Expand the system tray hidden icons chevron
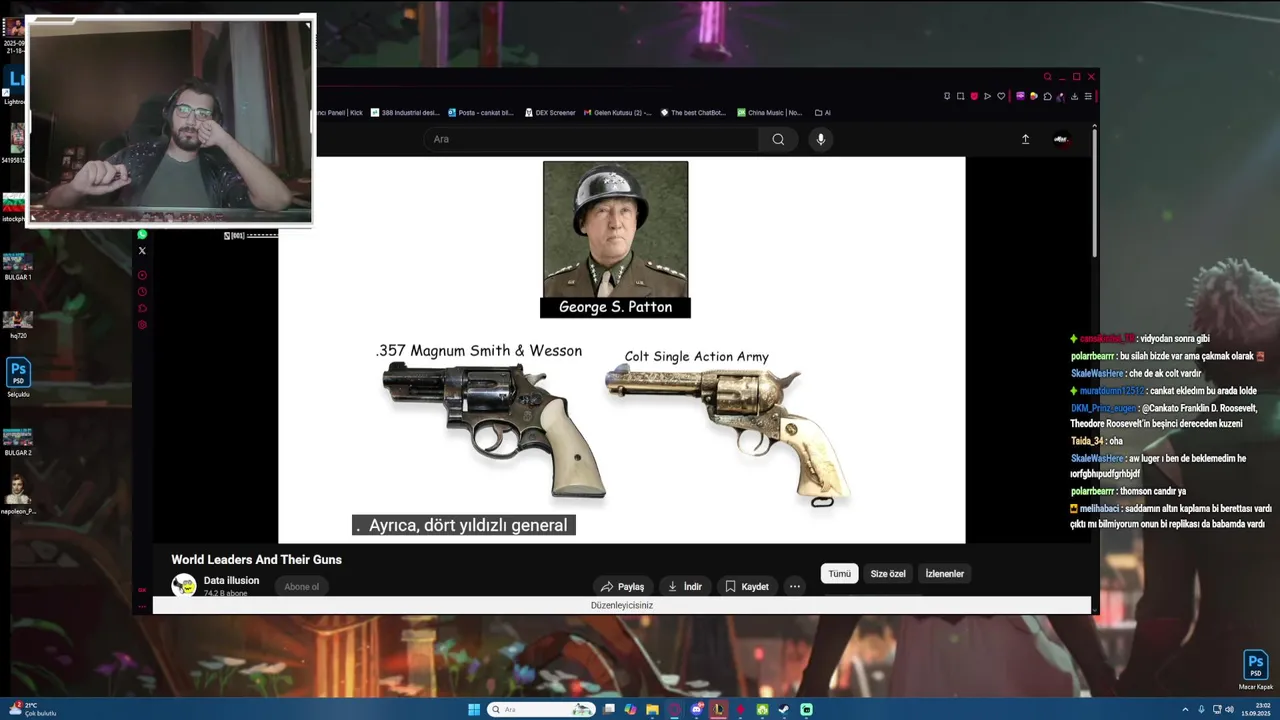The width and height of the screenshot is (1280, 720). (x=1185, y=710)
